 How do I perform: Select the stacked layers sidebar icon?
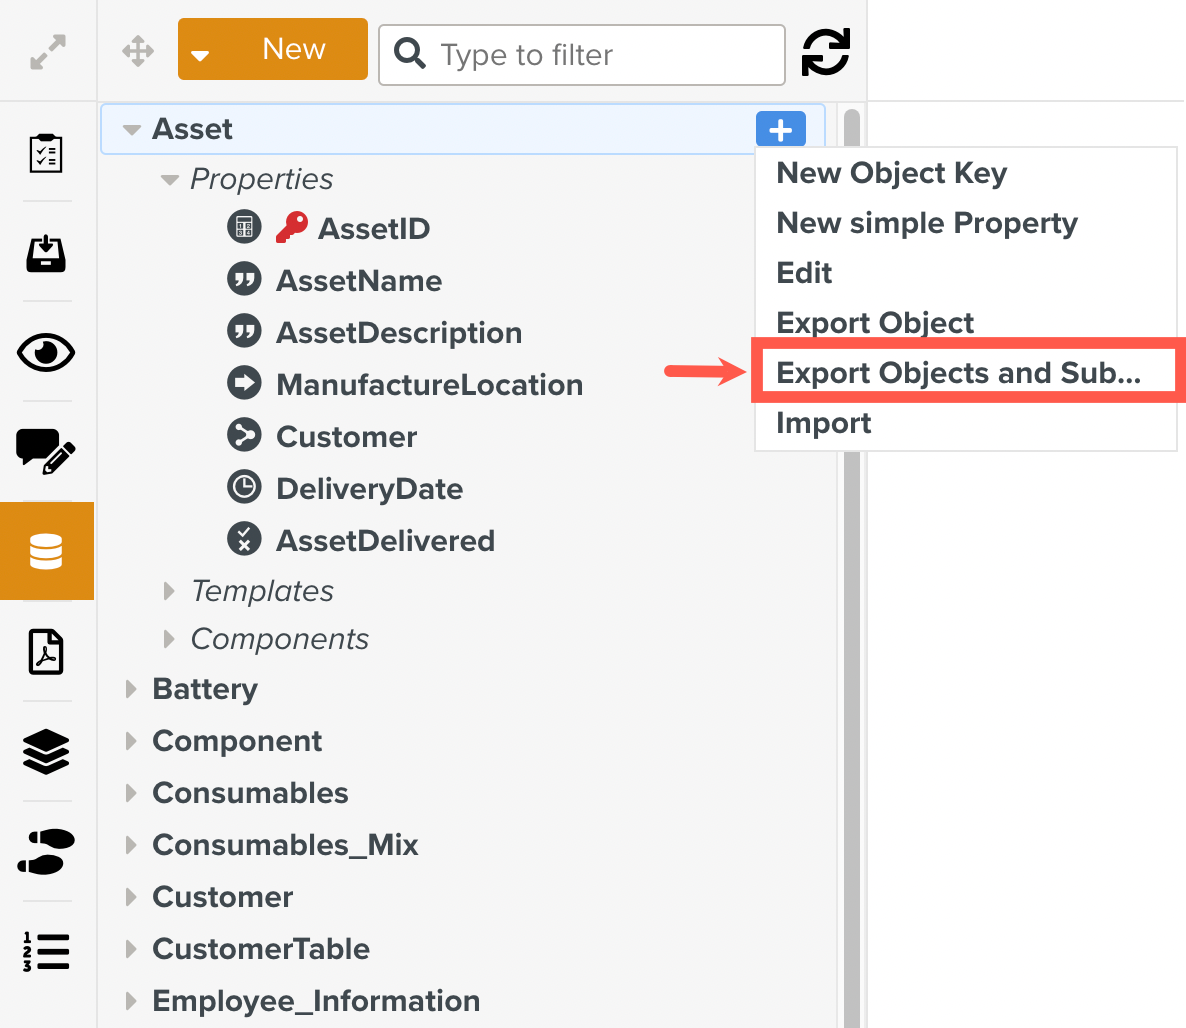(x=47, y=751)
